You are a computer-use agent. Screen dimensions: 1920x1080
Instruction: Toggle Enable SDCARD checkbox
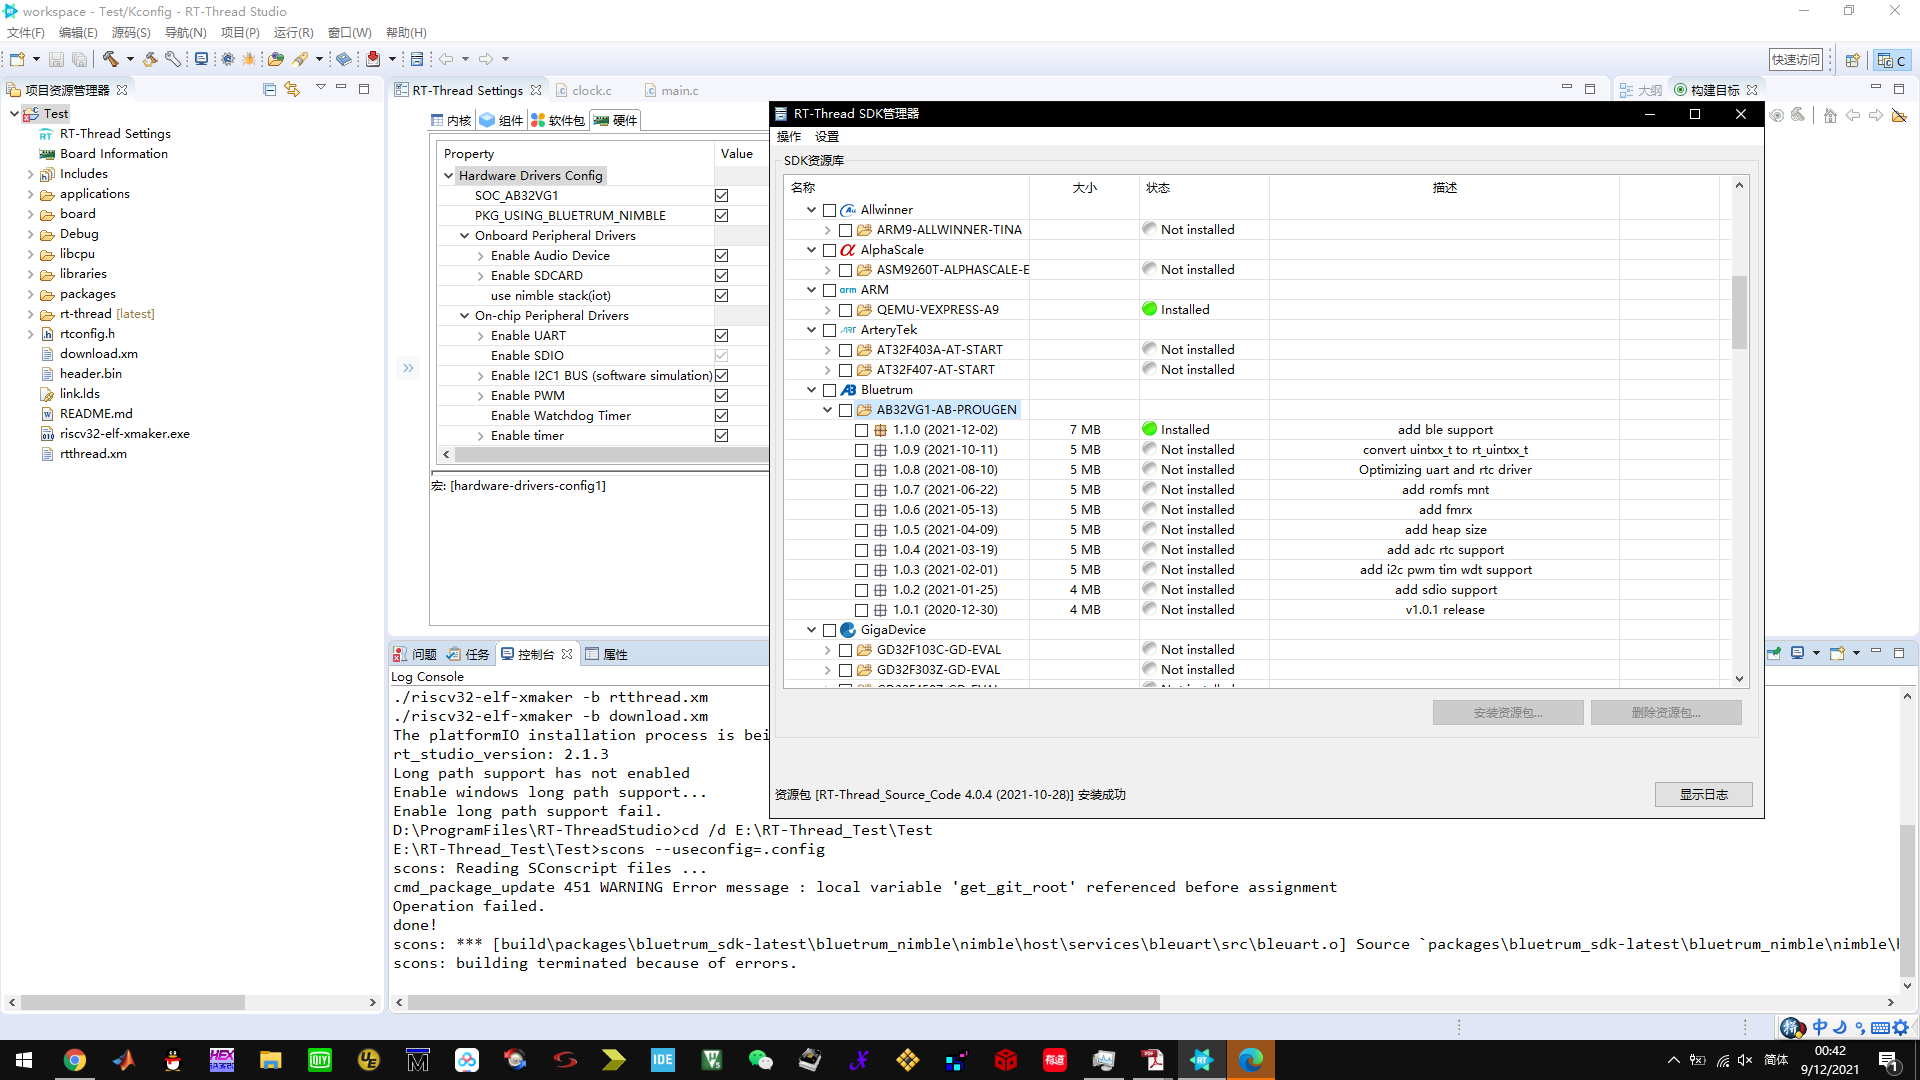(721, 276)
